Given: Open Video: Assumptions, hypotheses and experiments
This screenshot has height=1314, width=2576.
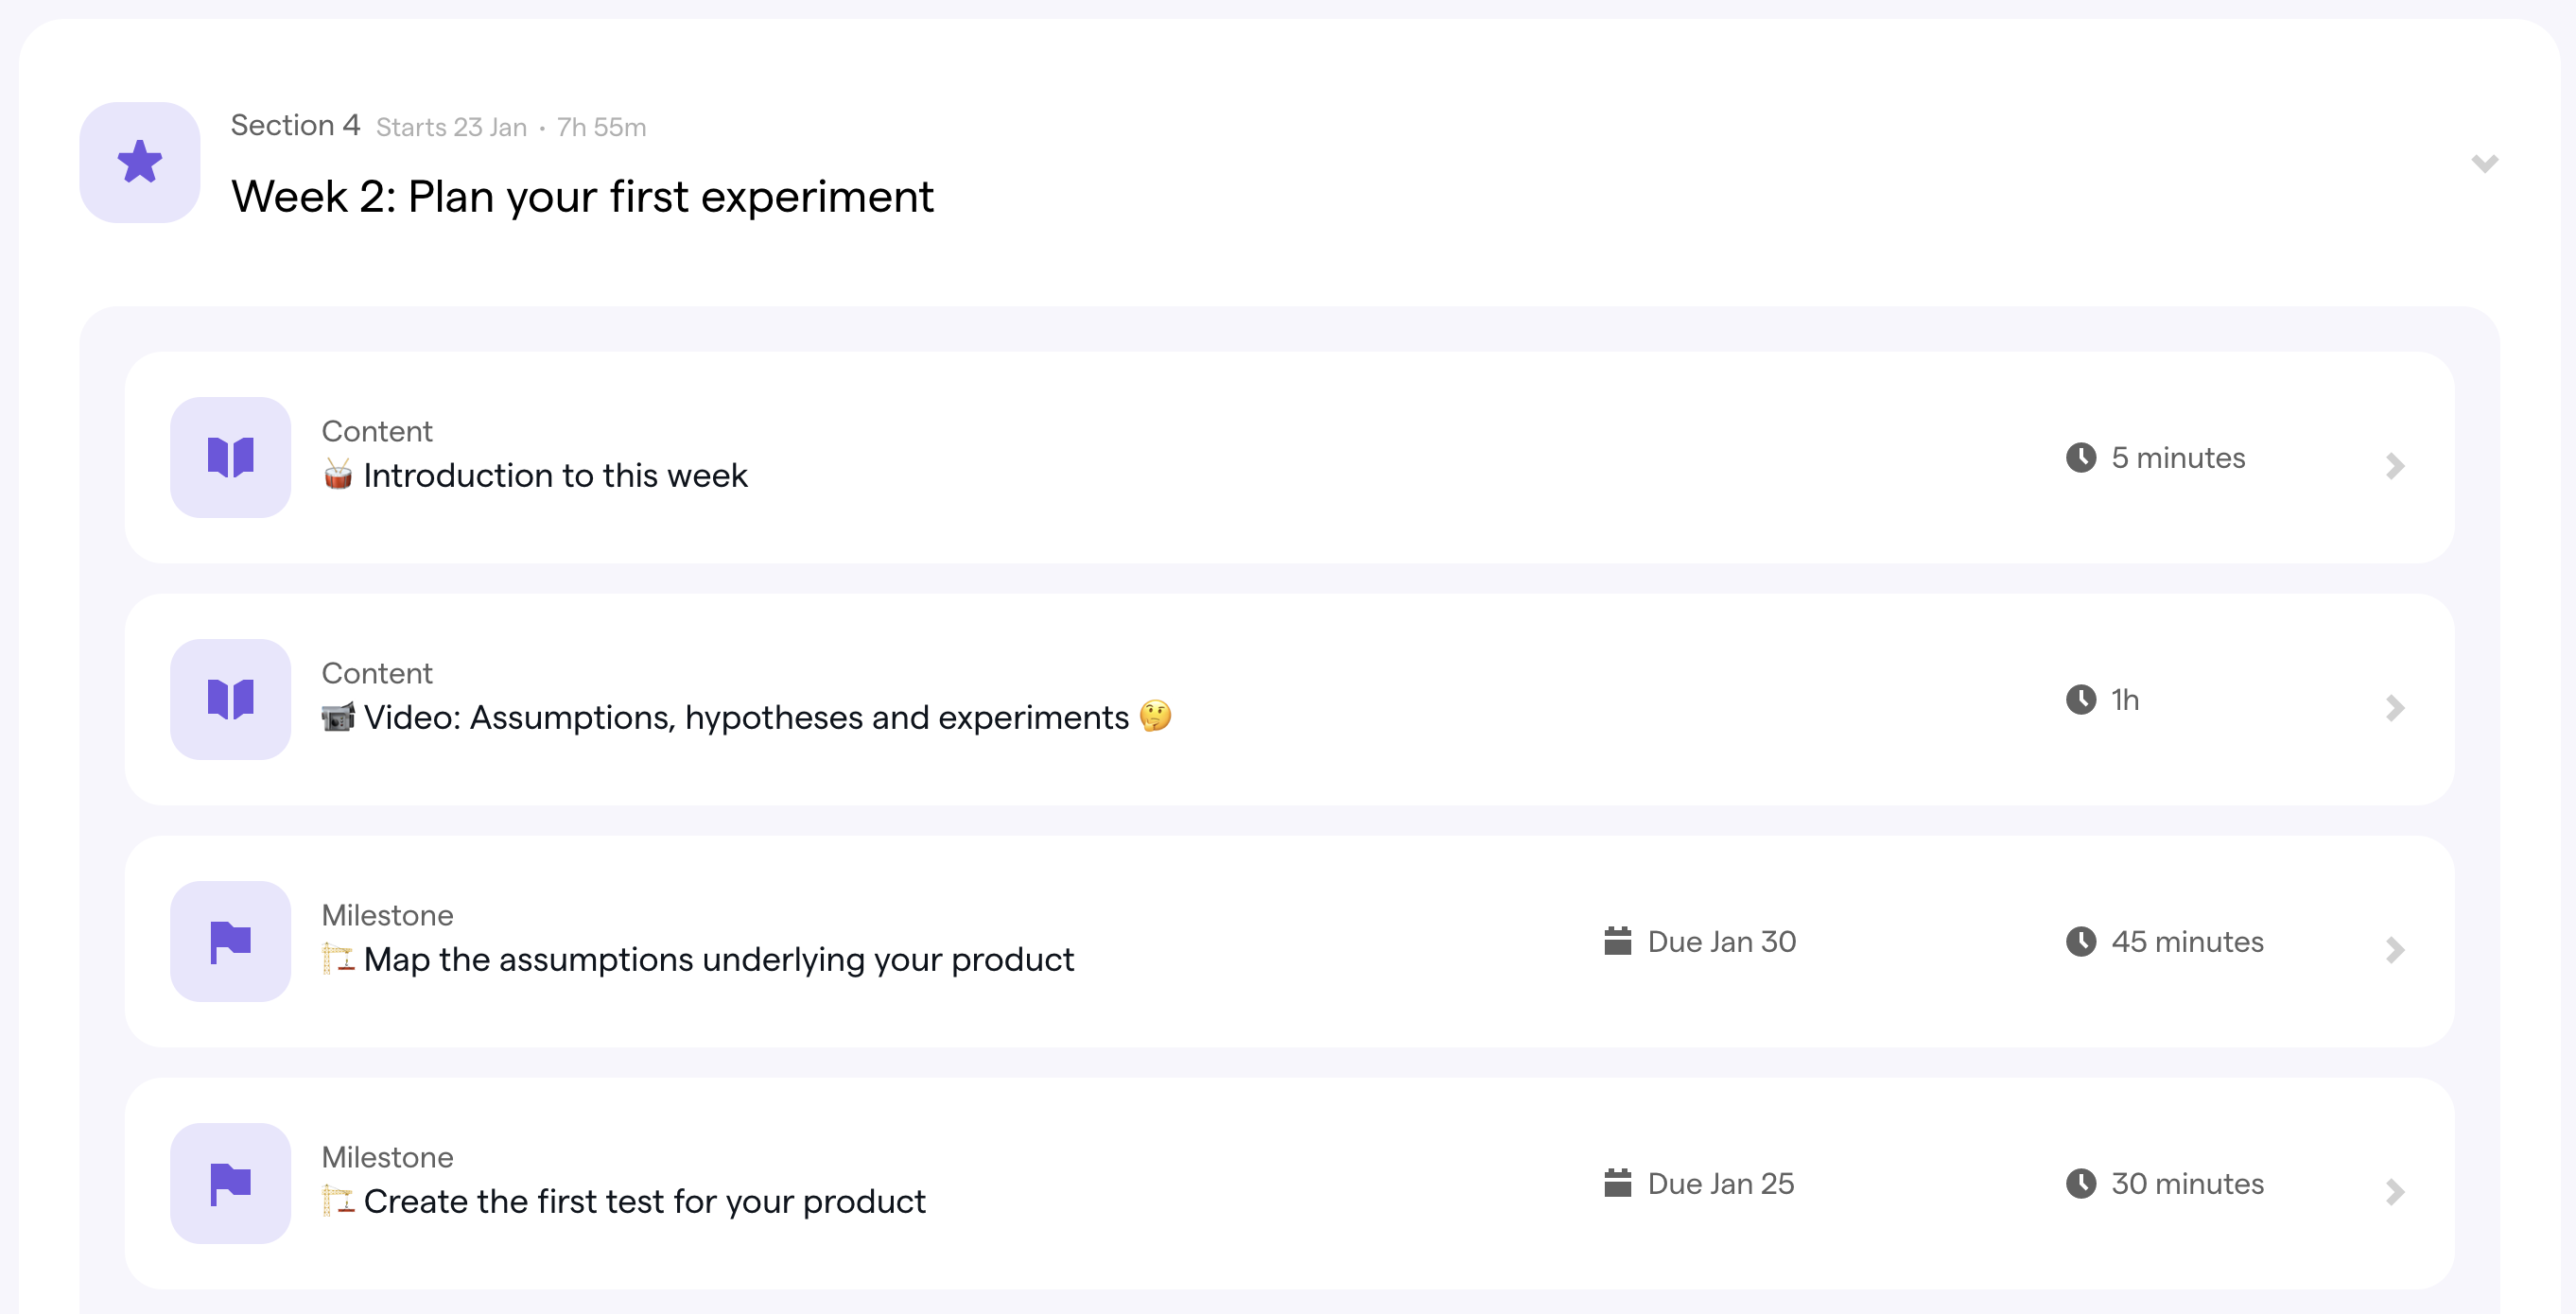Looking at the screenshot, I should [746, 717].
